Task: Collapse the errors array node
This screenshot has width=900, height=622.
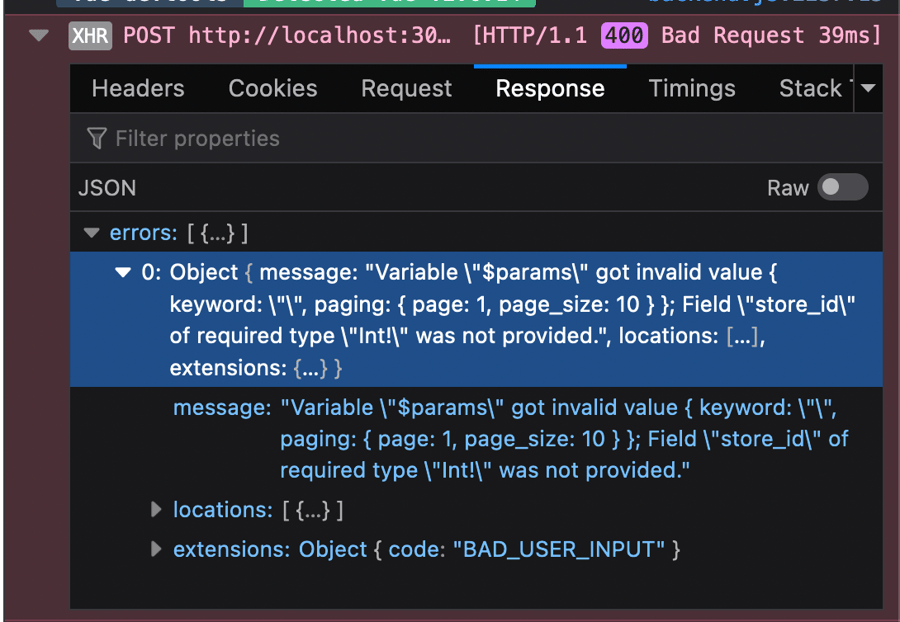Action: click(91, 232)
